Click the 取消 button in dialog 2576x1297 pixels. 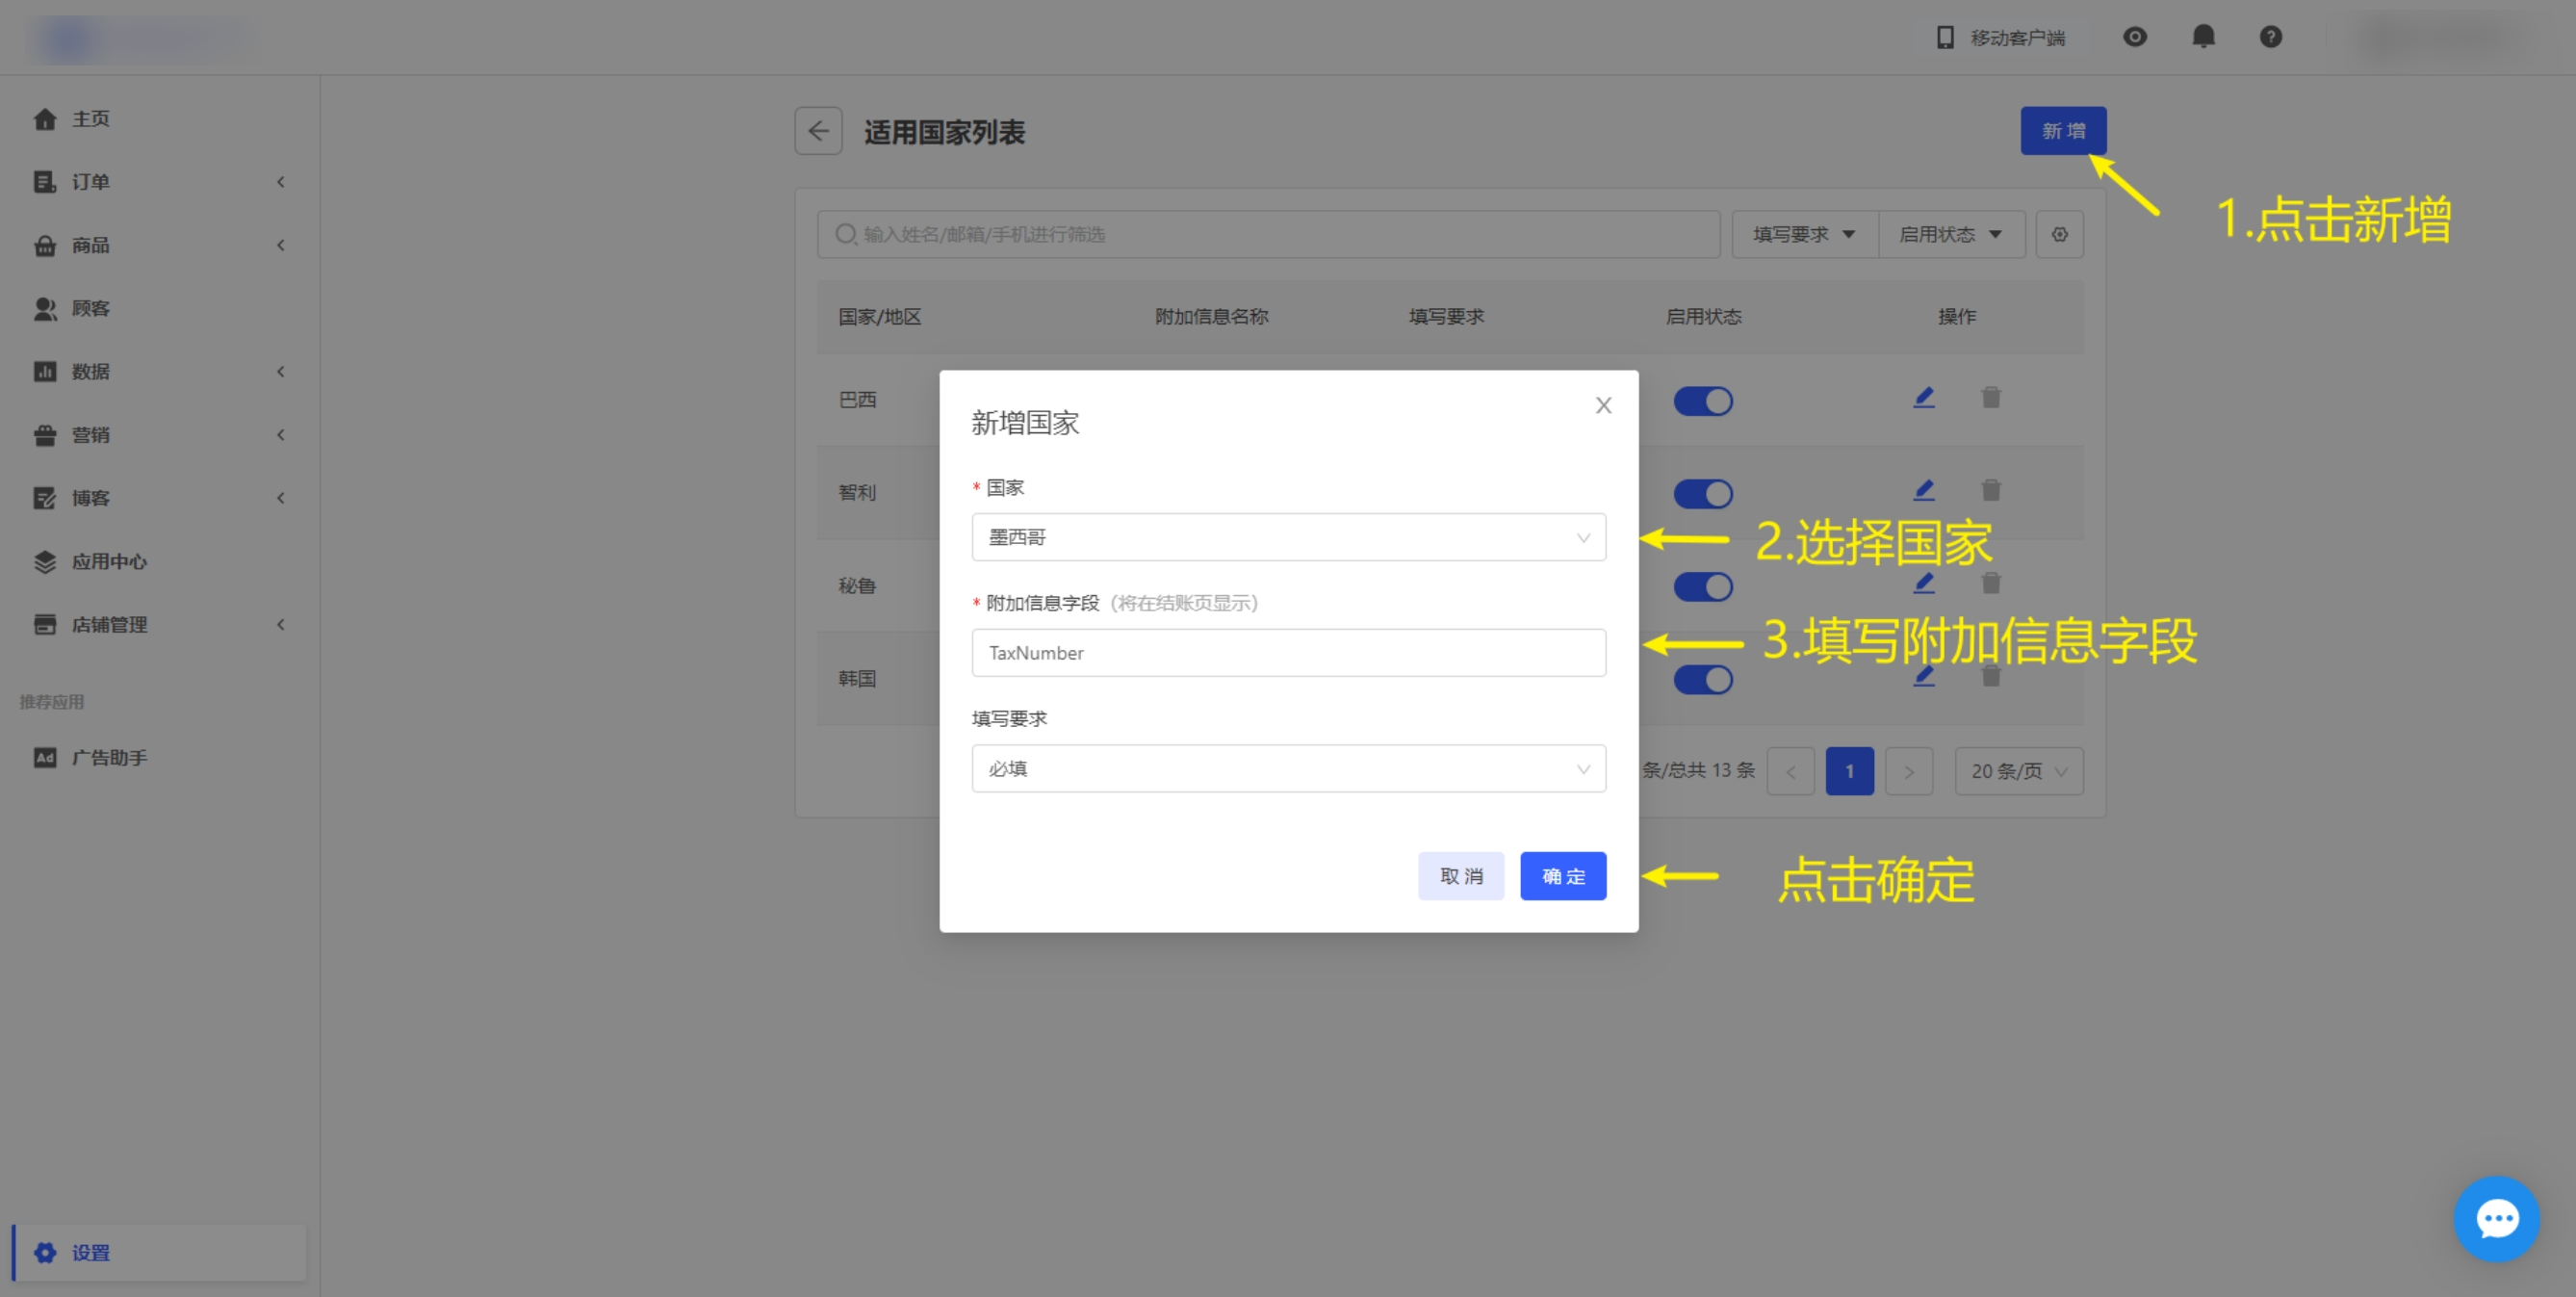pyautogui.click(x=1460, y=876)
